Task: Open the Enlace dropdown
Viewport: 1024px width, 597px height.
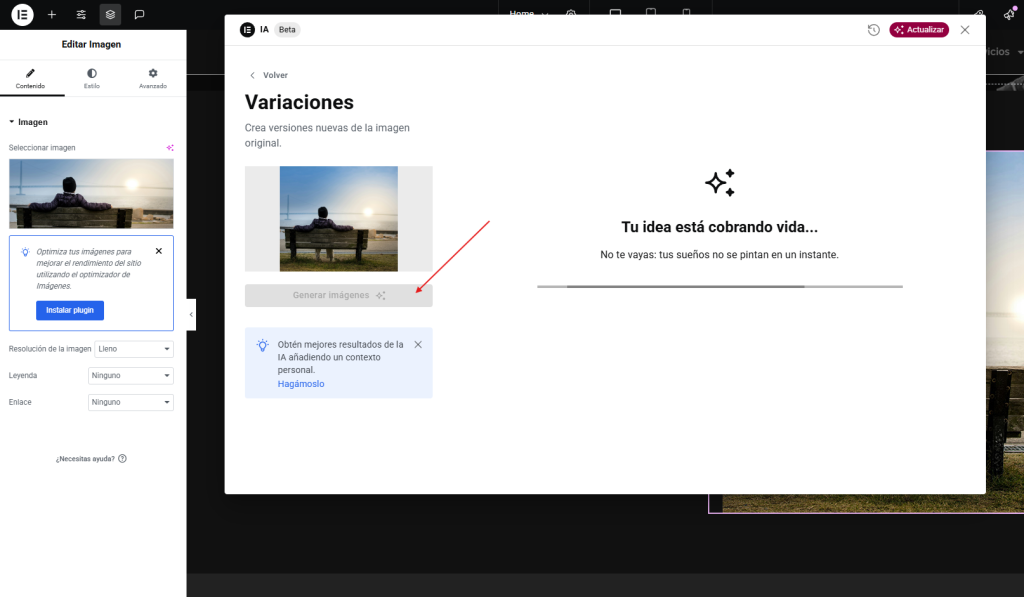Action: click(x=131, y=402)
